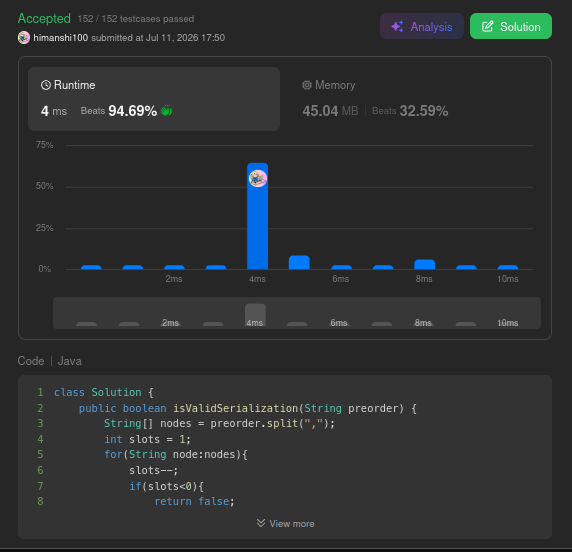The image size is (572, 552).
Task: Click code line 'class Solution {'
Action: tap(104, 392)
